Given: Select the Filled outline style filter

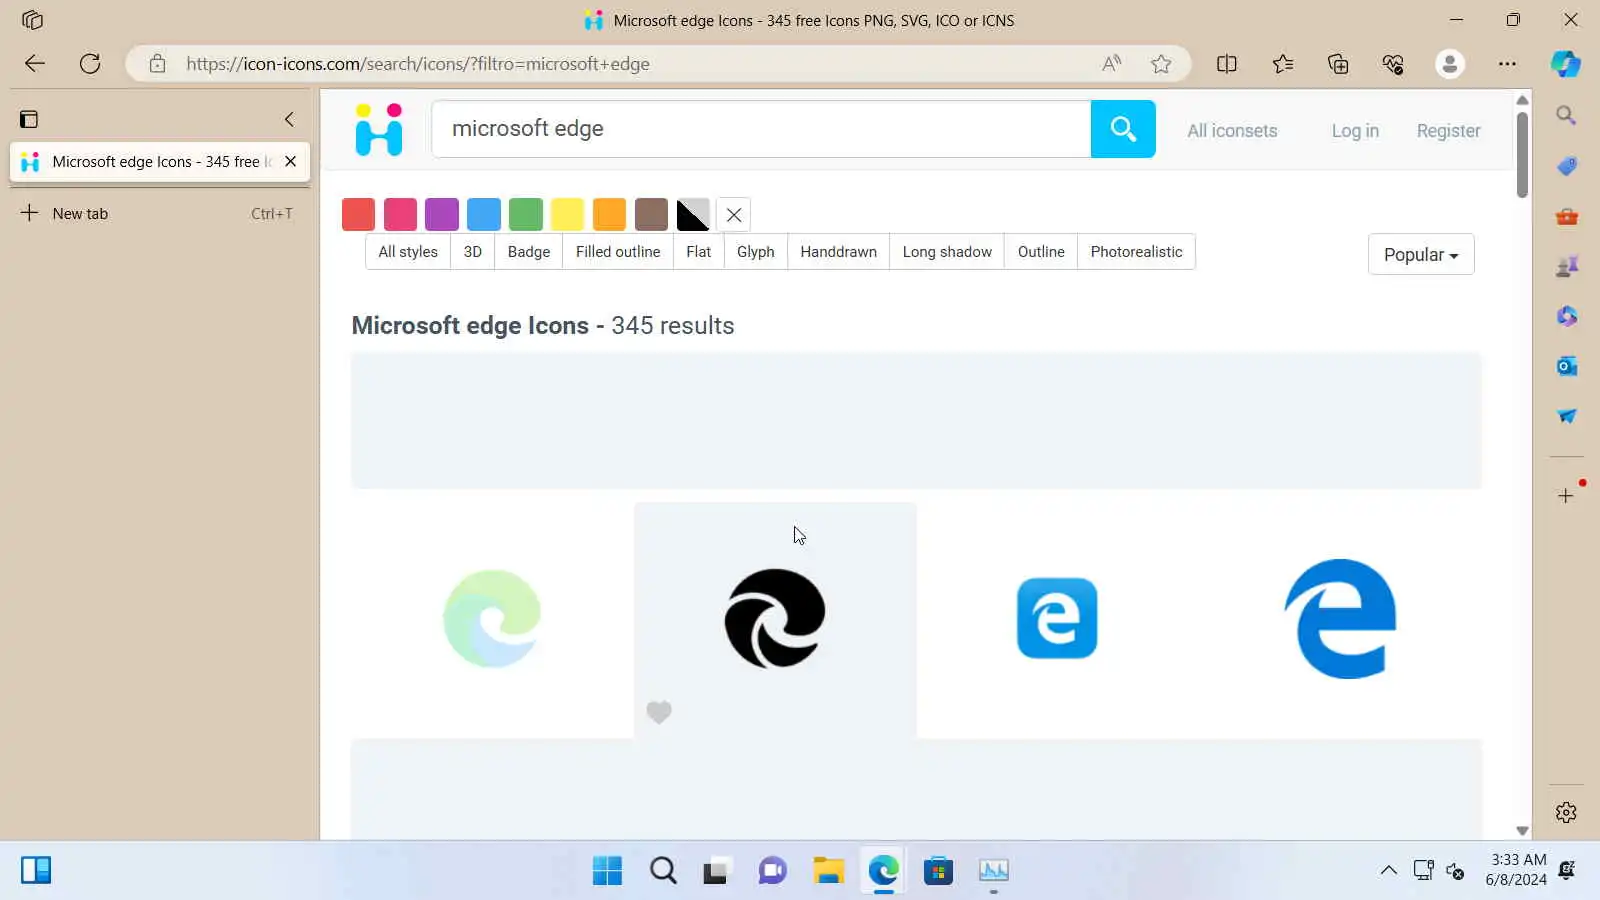Looking at the screenshot, I should coord(618,252).
